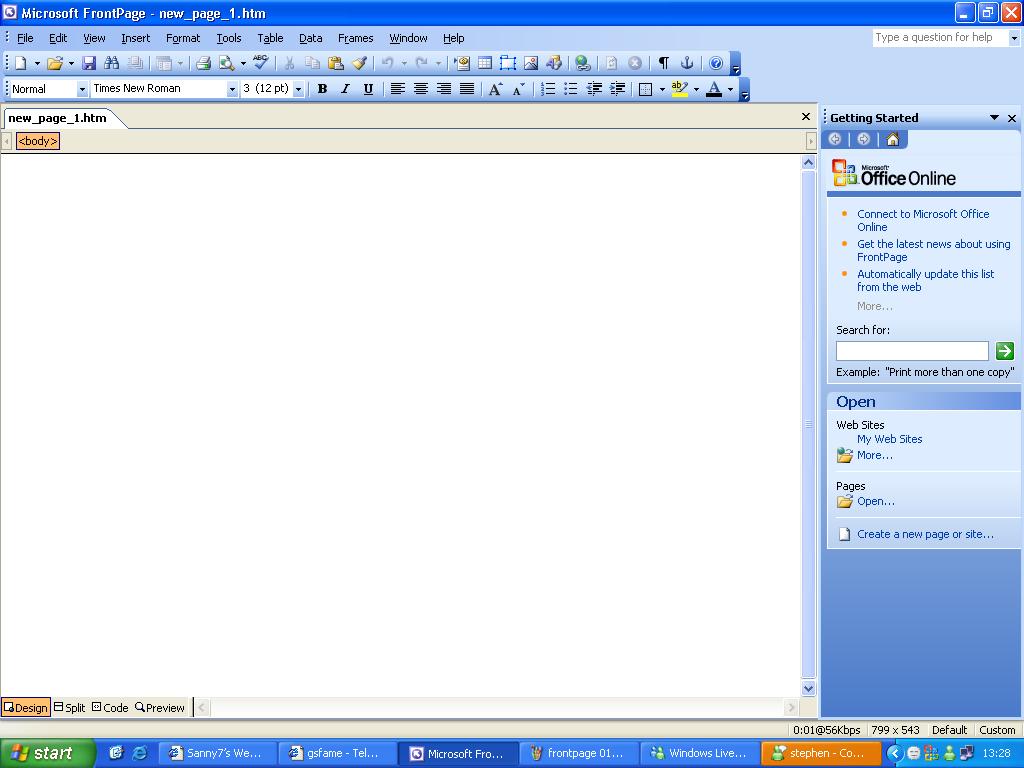Open the font size dropdown

pyautogui.click(x=299, y=88)
